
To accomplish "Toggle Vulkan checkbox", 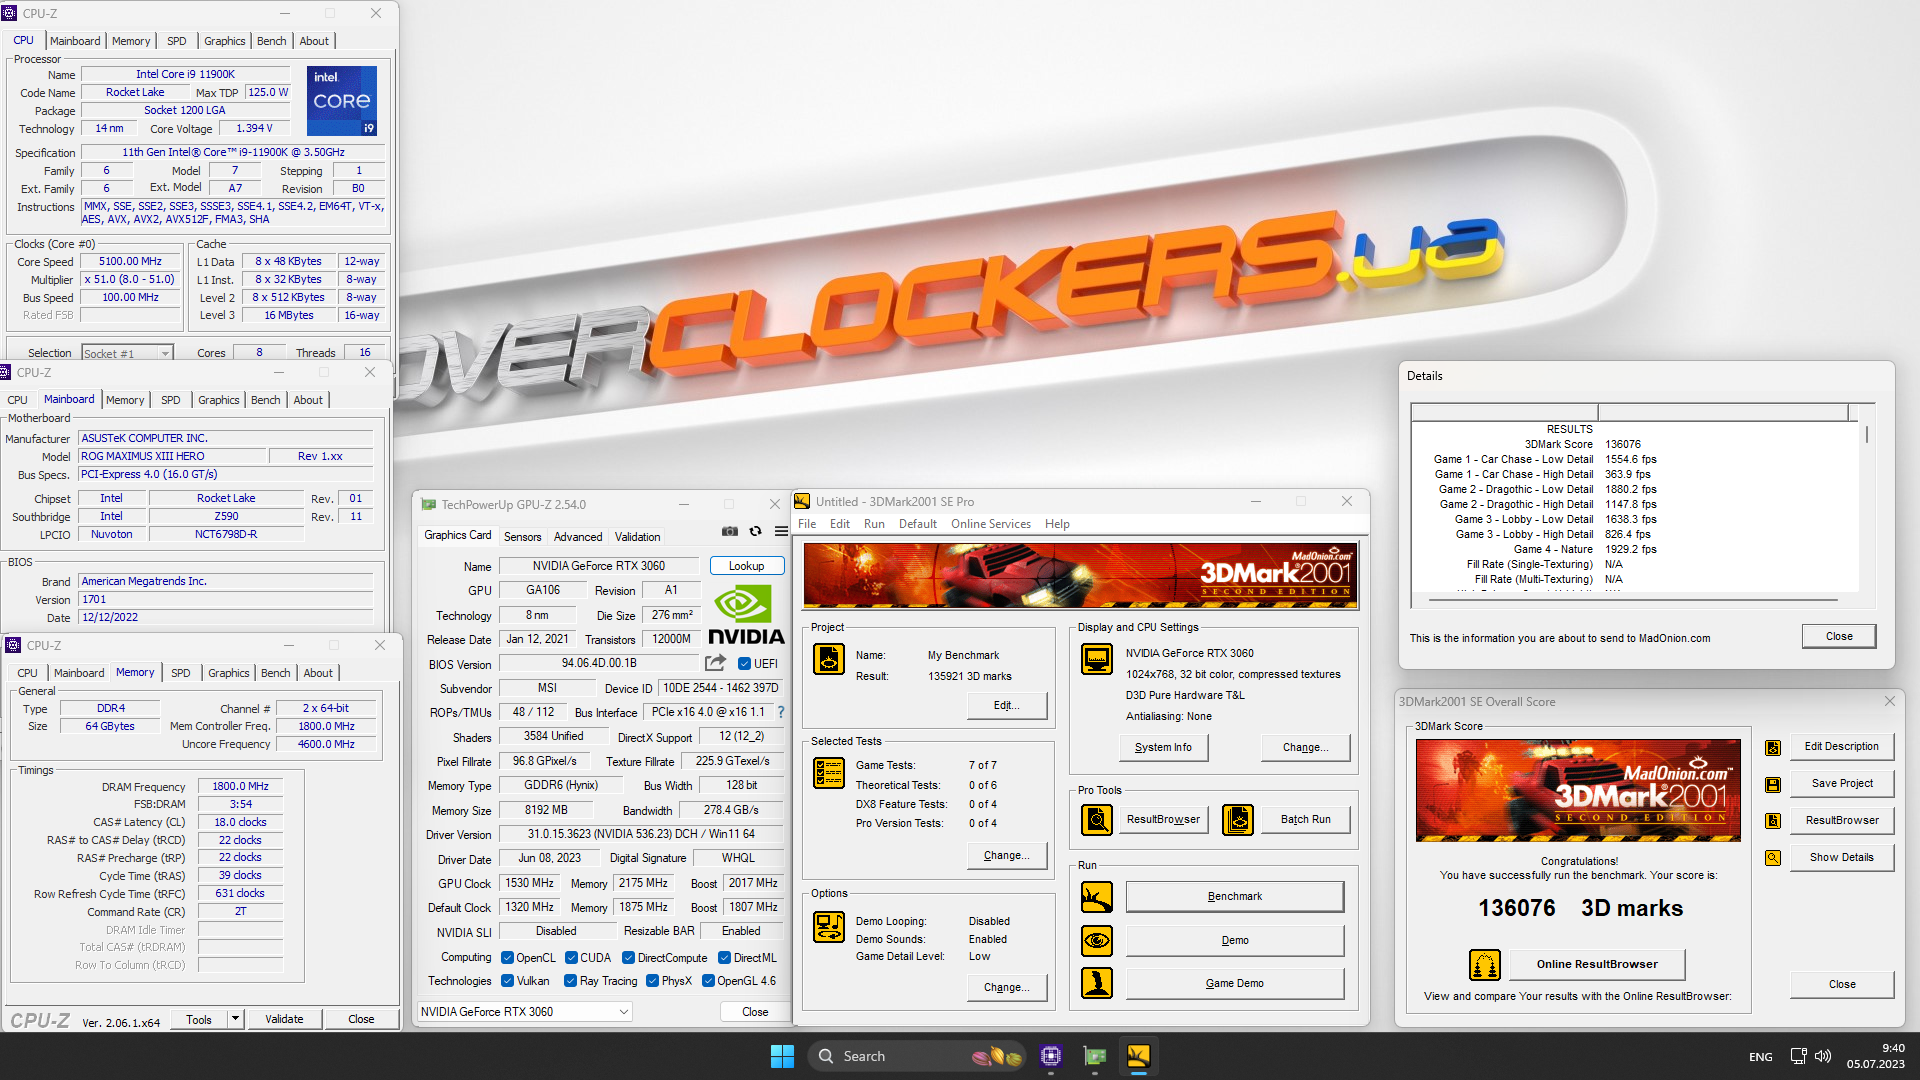I will (507, 981).
